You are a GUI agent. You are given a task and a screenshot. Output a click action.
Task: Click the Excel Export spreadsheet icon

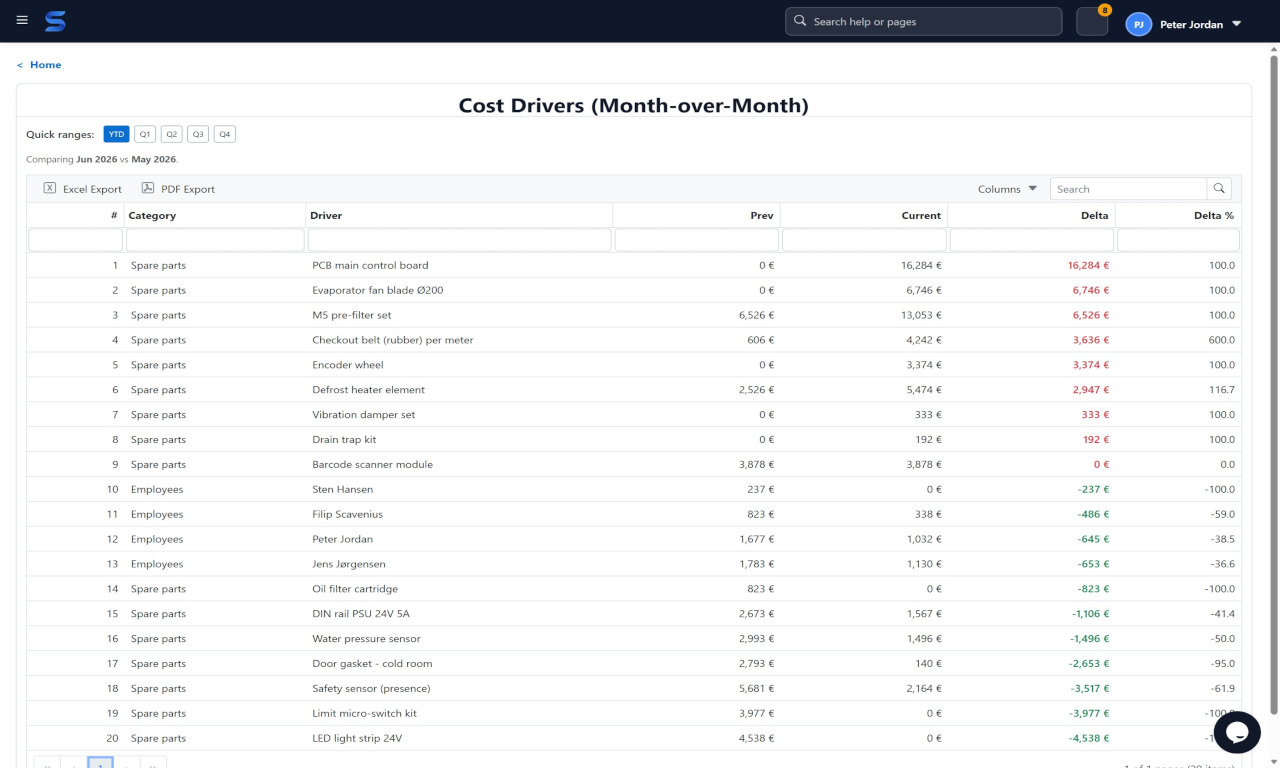pyautogui.click(x=50, y=188)
